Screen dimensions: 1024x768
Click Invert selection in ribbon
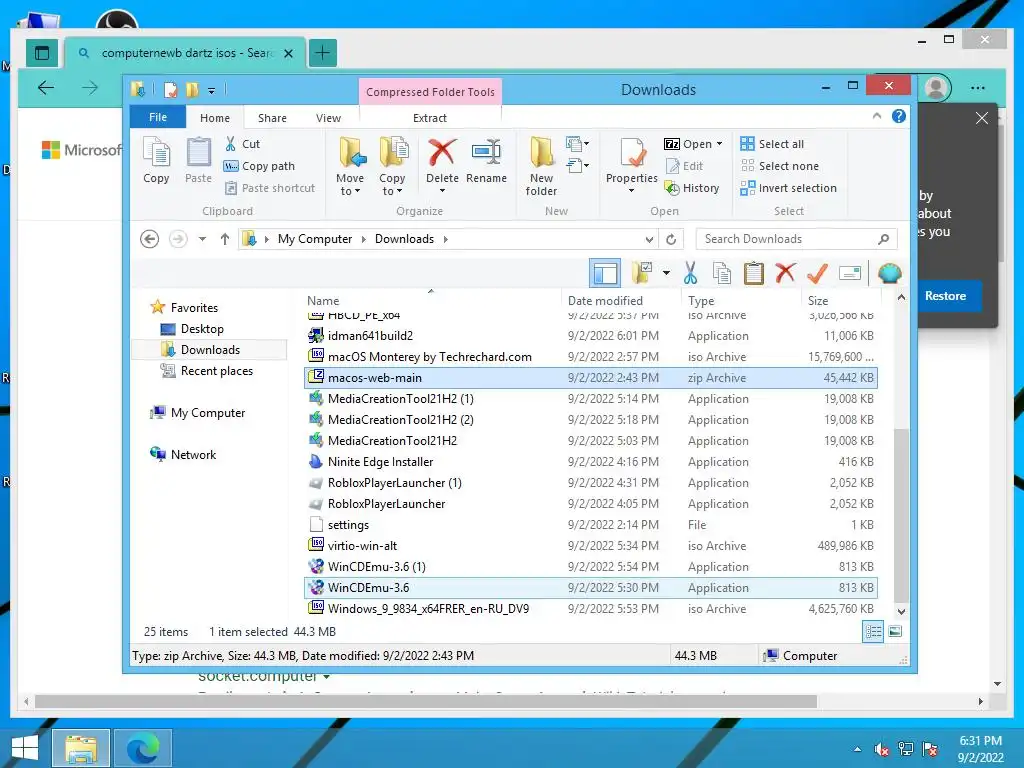pos(788,188)
